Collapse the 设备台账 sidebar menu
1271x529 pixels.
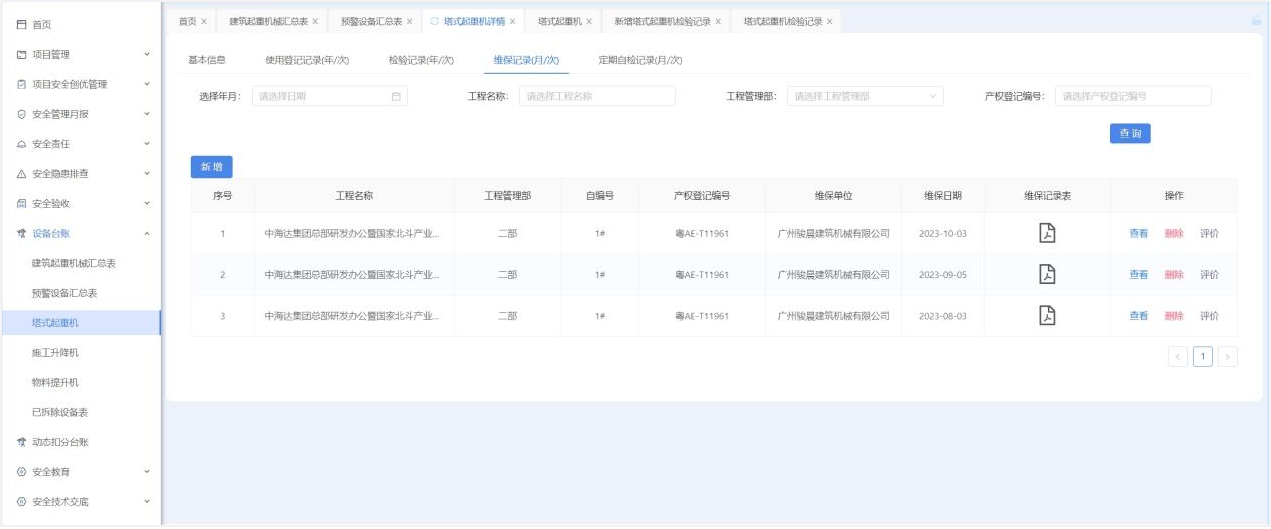point(147,234)
